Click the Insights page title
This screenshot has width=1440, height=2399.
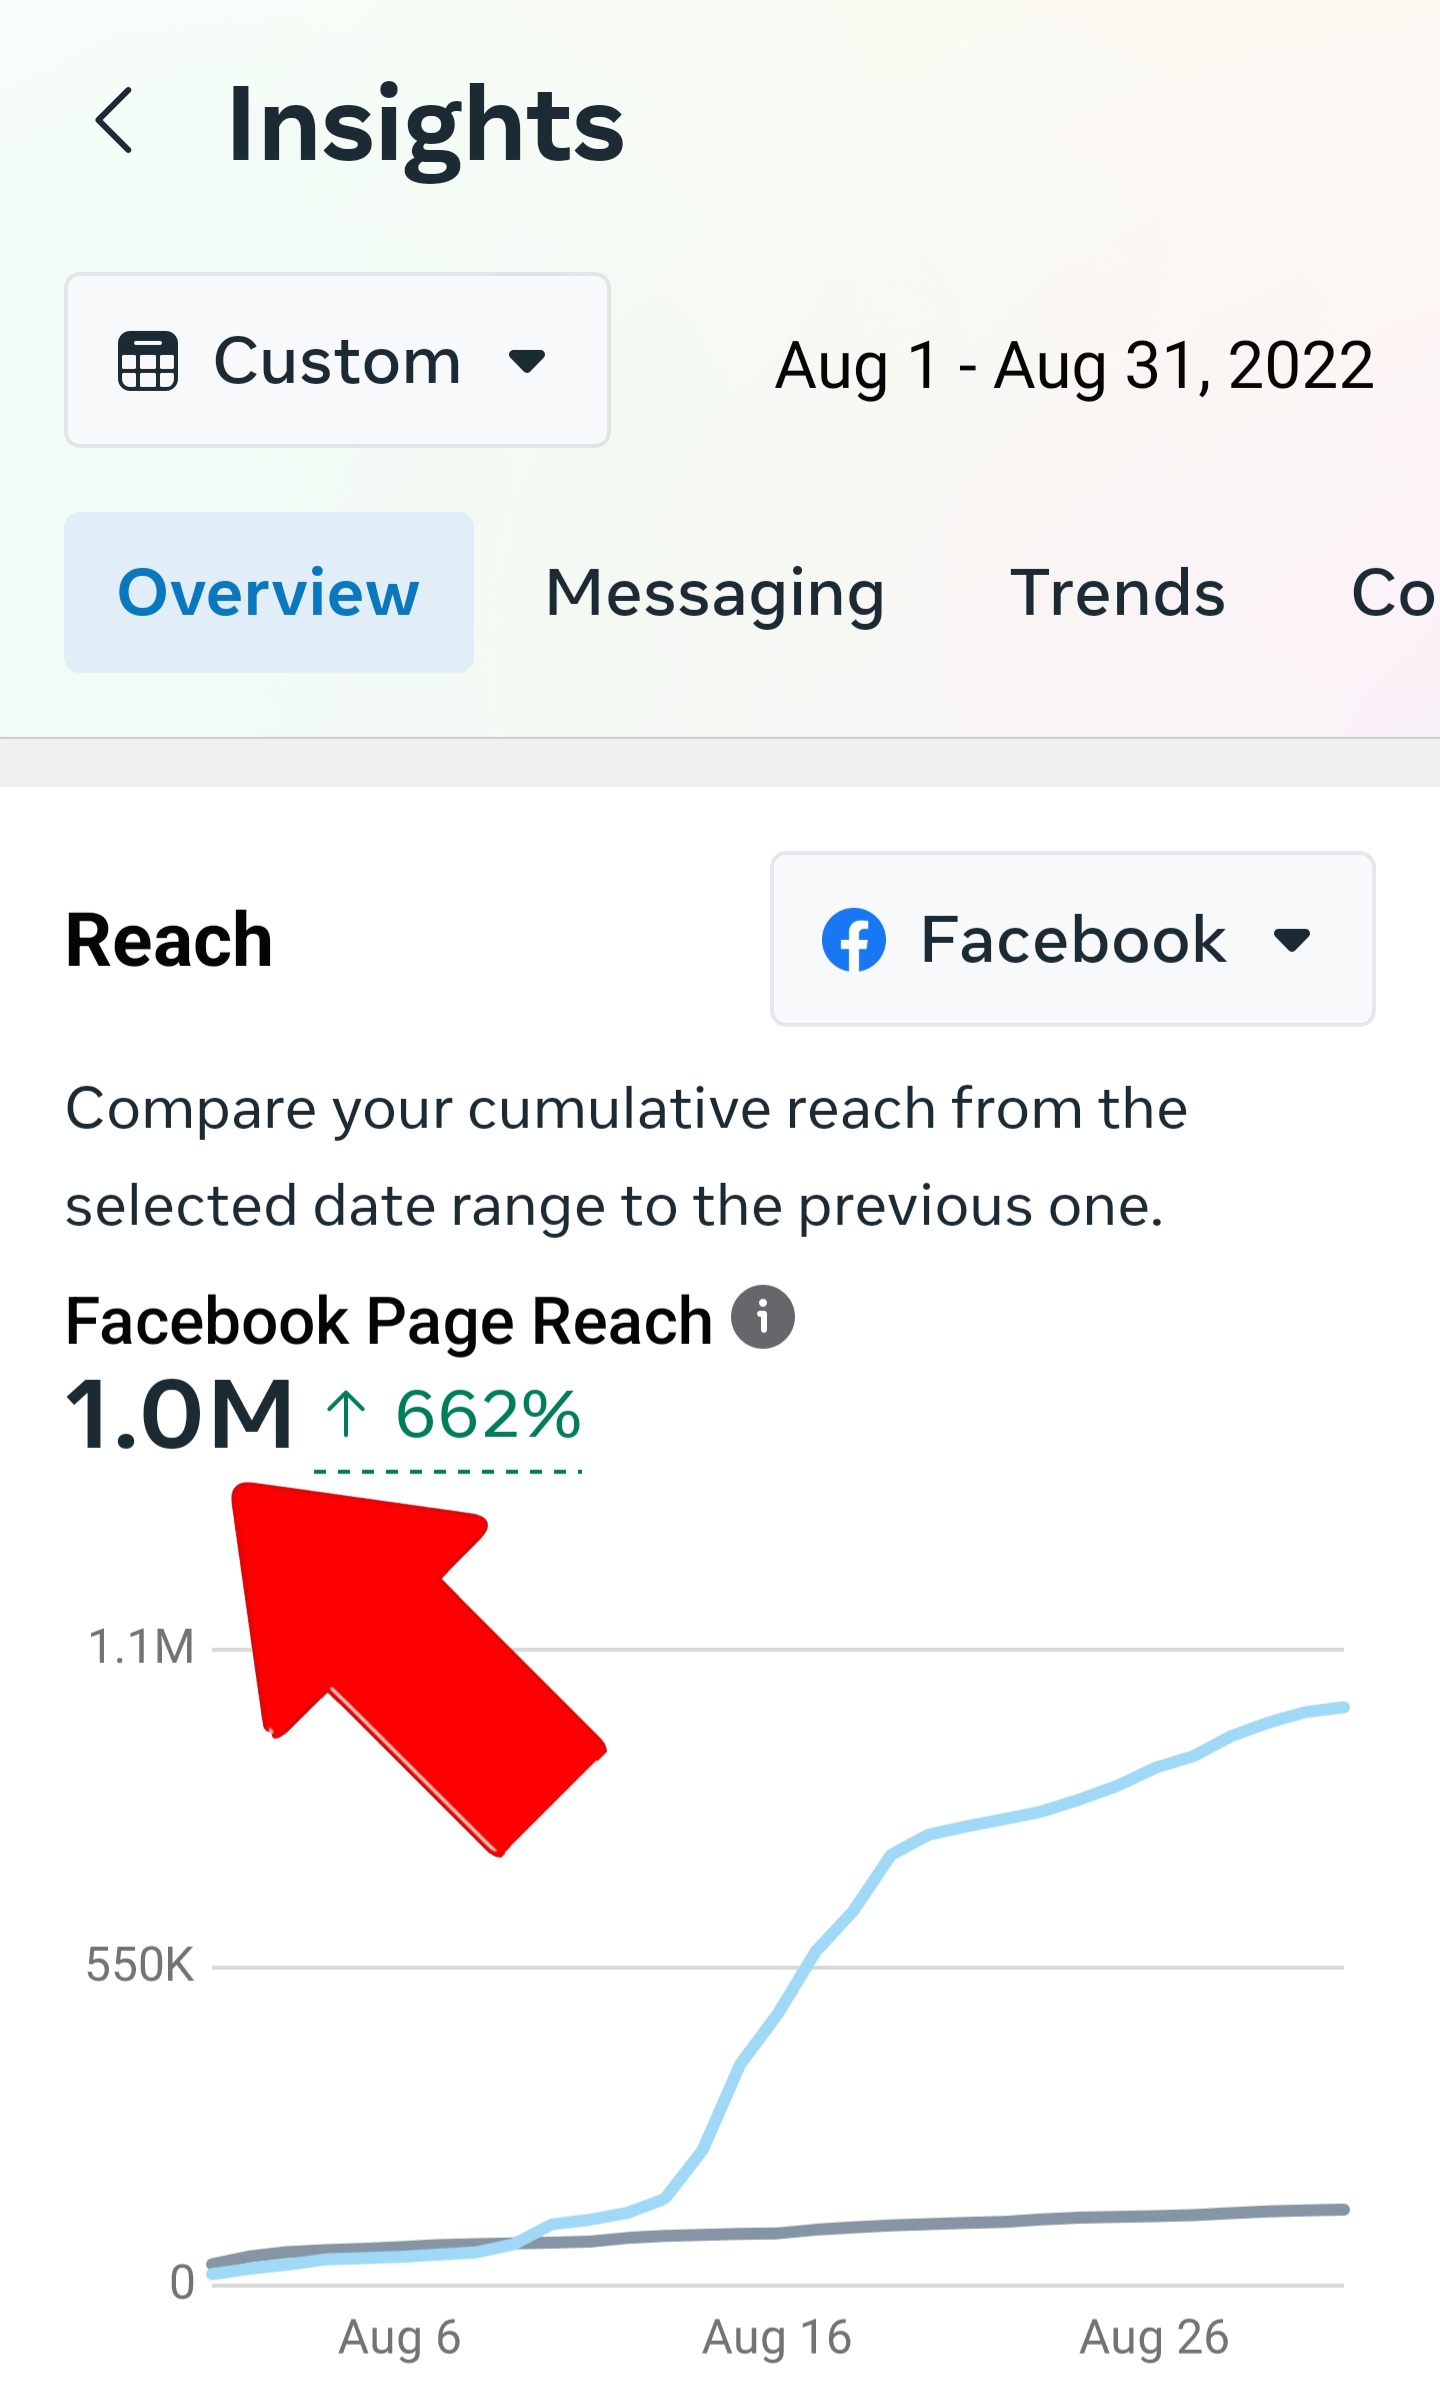click(426, 127)
